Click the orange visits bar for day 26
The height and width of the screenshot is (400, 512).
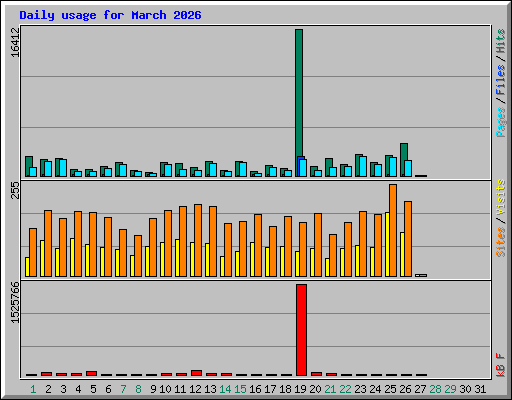[x=408, y=239]
